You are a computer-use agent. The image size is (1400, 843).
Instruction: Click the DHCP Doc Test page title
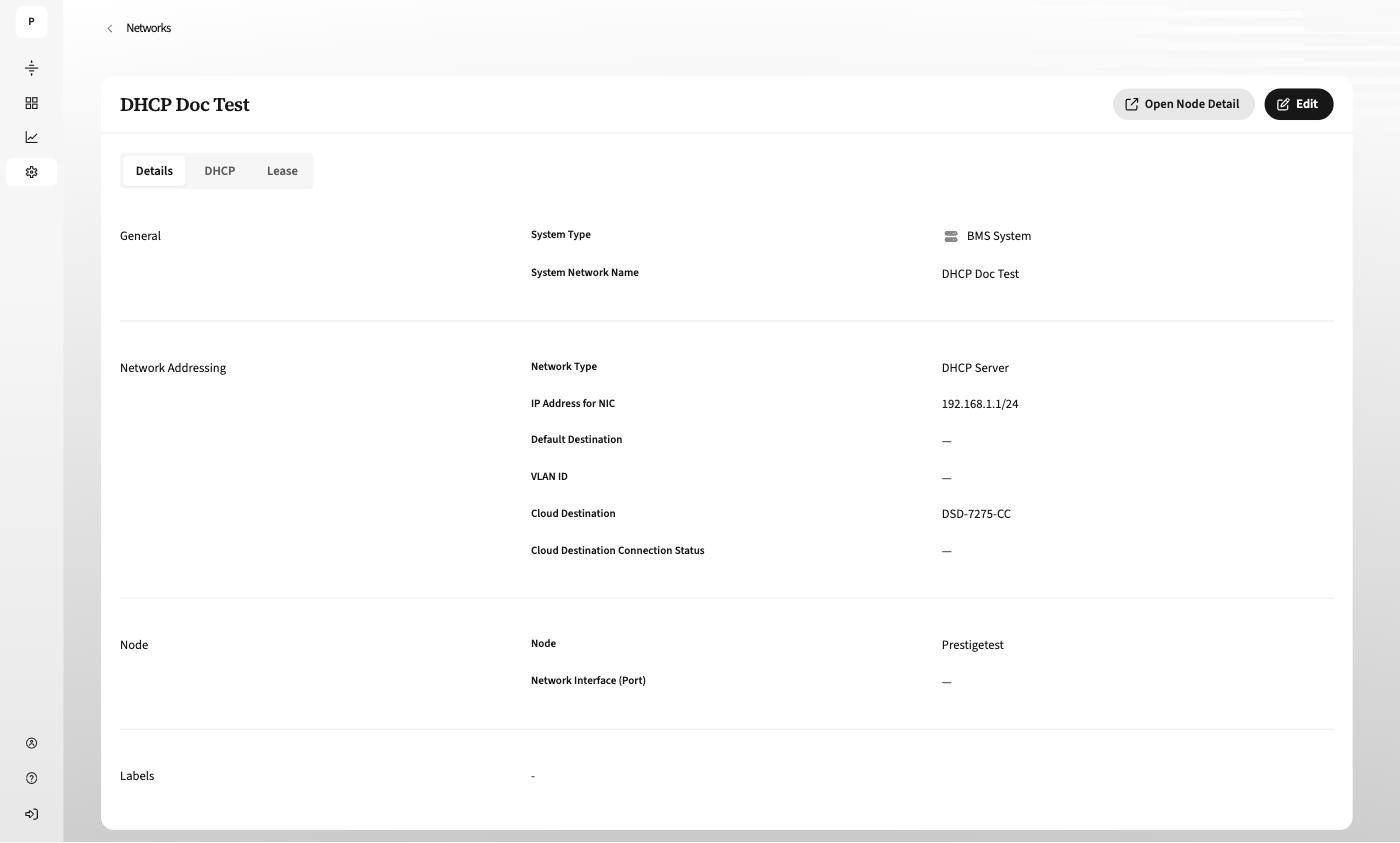pyautogui.click(x=185, y=105)
